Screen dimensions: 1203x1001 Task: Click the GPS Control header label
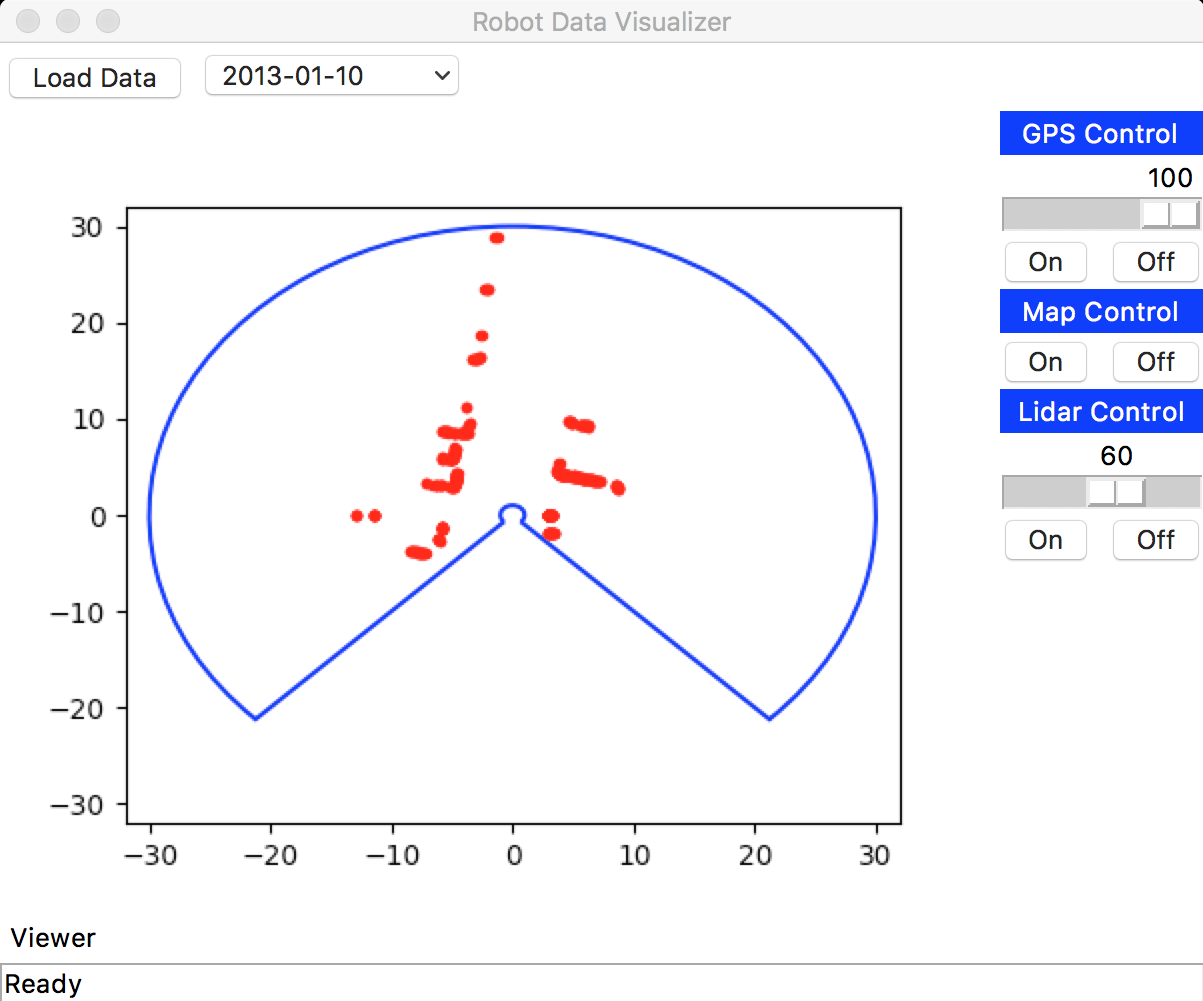point(1101,134)
